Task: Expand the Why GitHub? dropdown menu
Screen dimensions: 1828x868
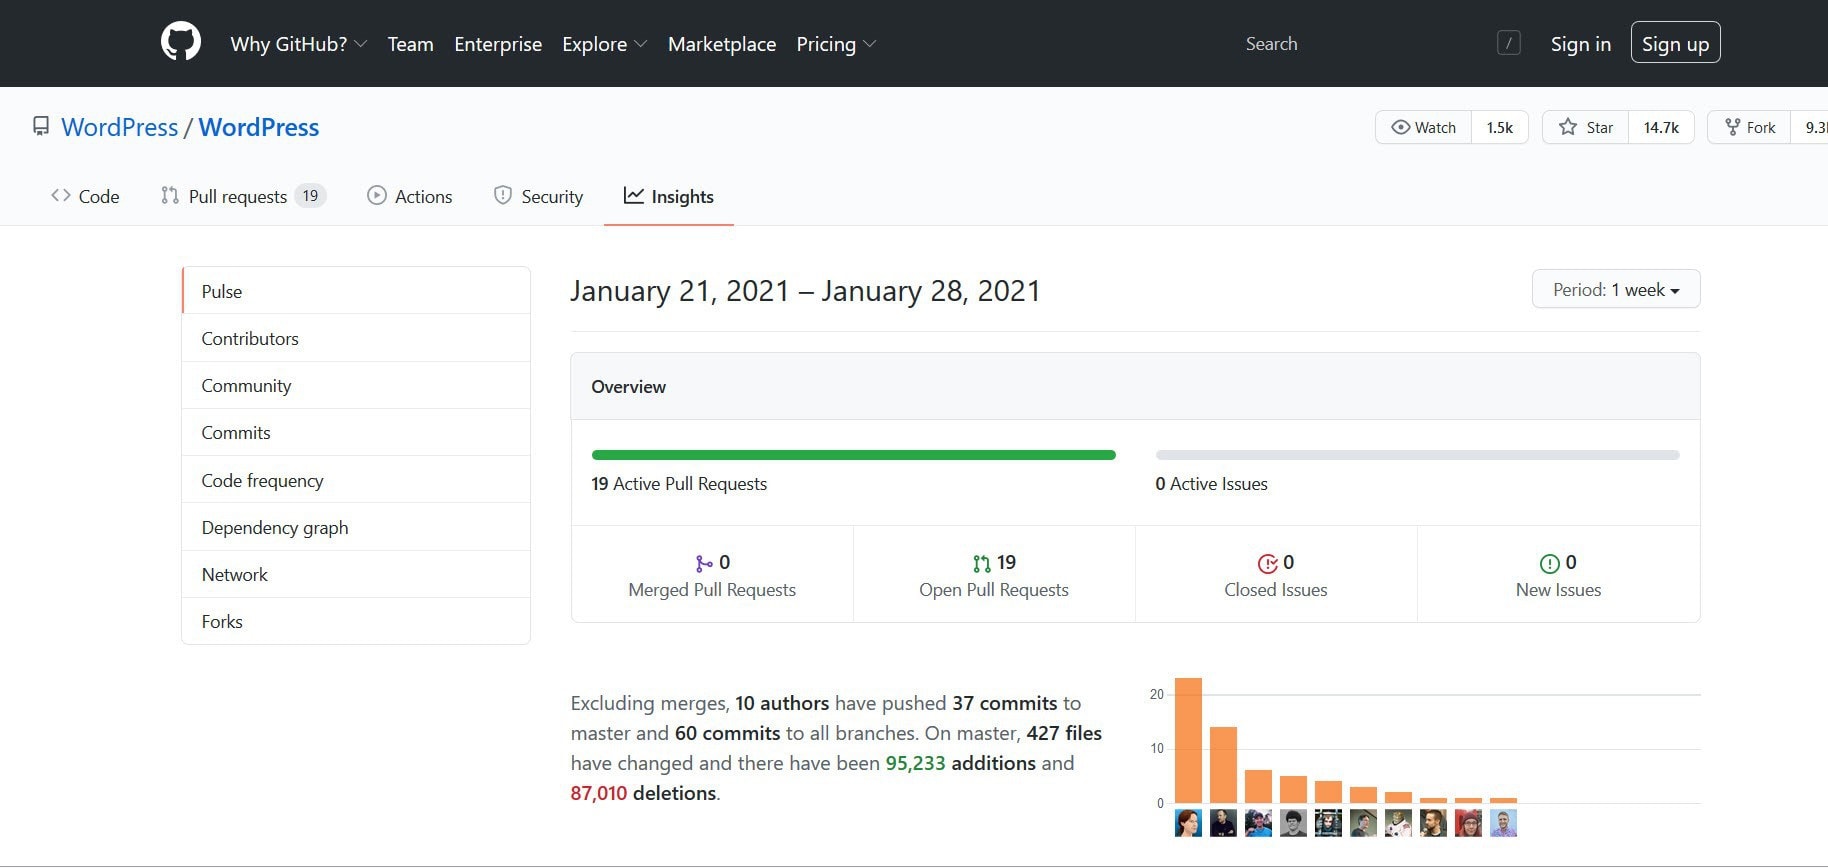Action: (298, 44)
